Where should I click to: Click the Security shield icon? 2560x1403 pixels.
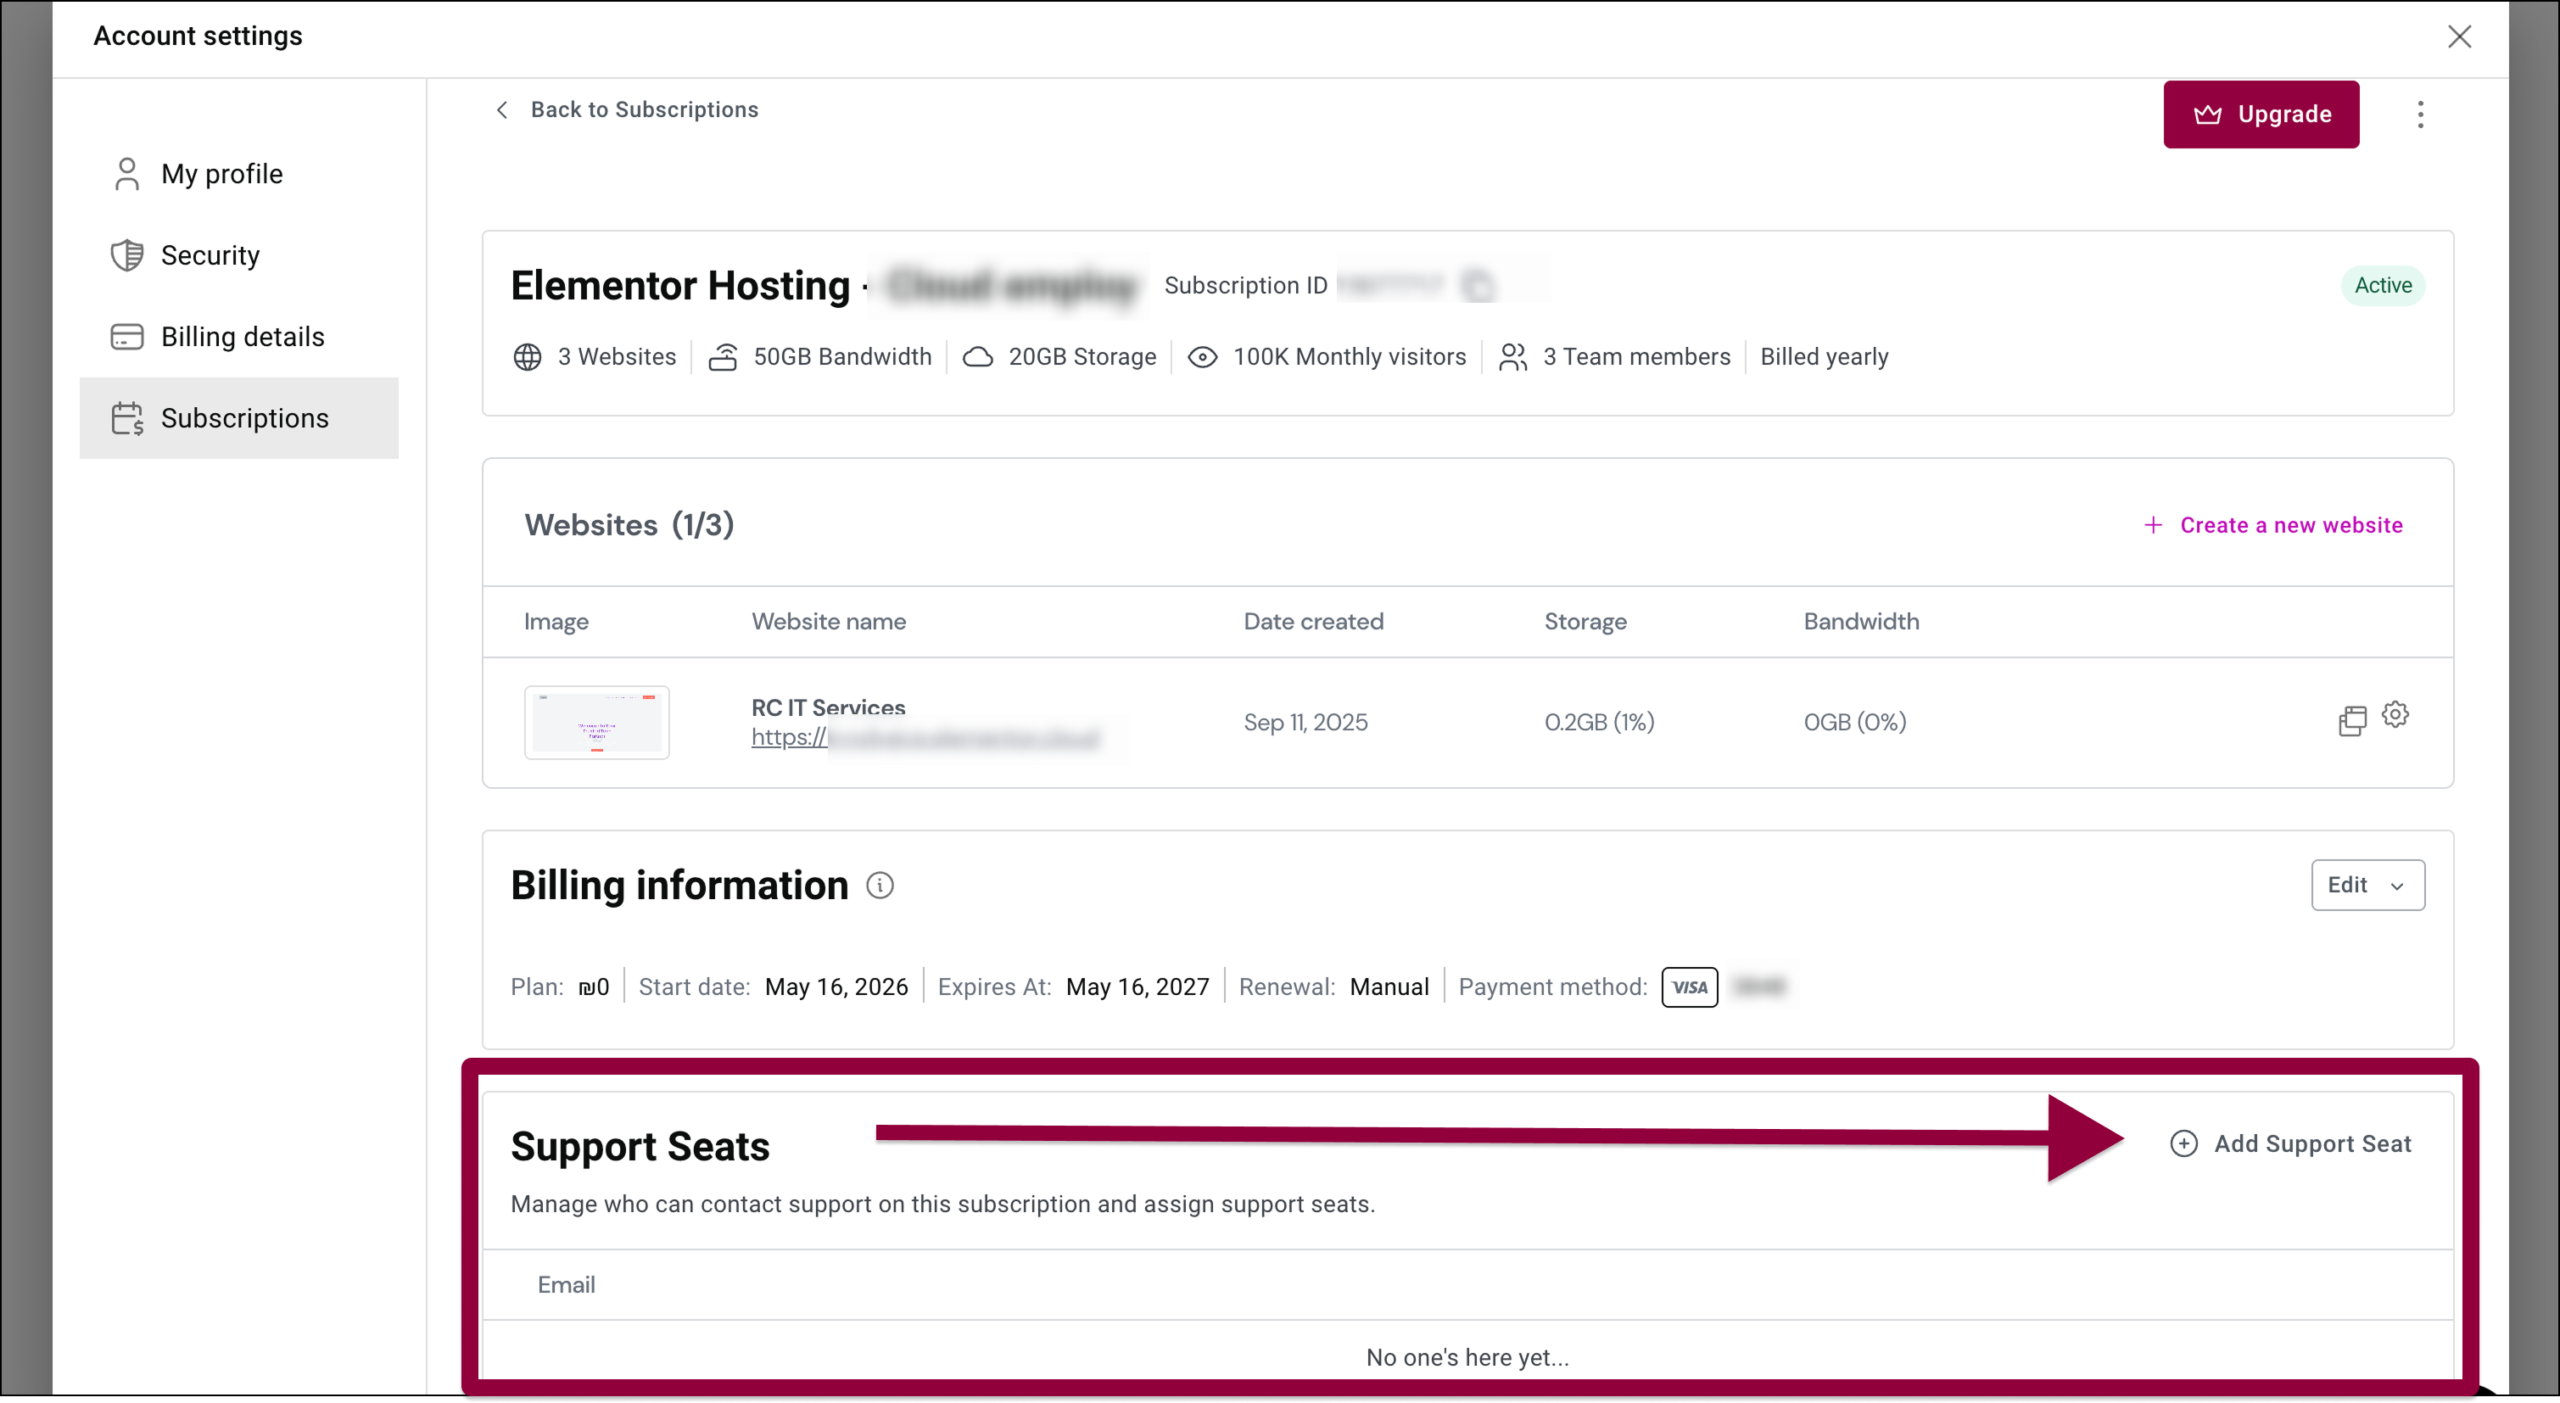point(127,255)
